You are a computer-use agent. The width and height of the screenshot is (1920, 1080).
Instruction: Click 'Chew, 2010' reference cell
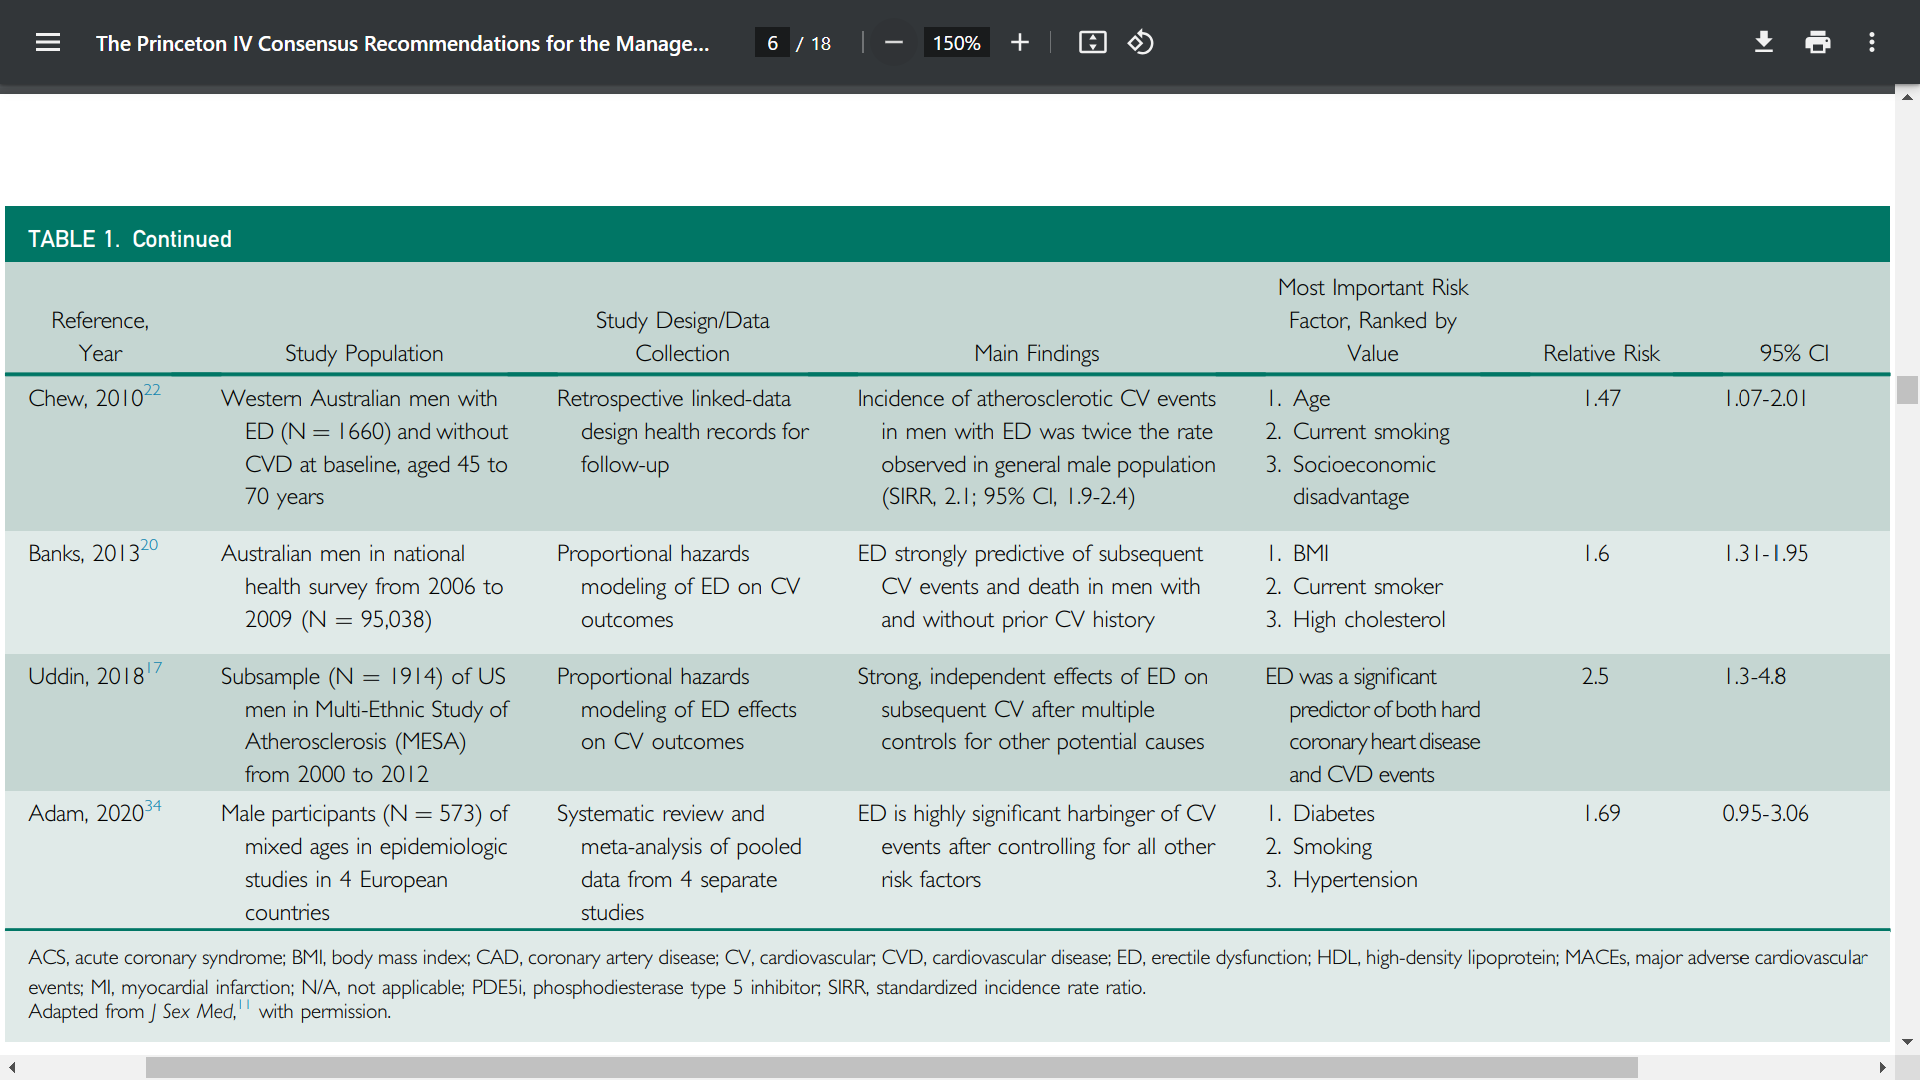[86, 398]
